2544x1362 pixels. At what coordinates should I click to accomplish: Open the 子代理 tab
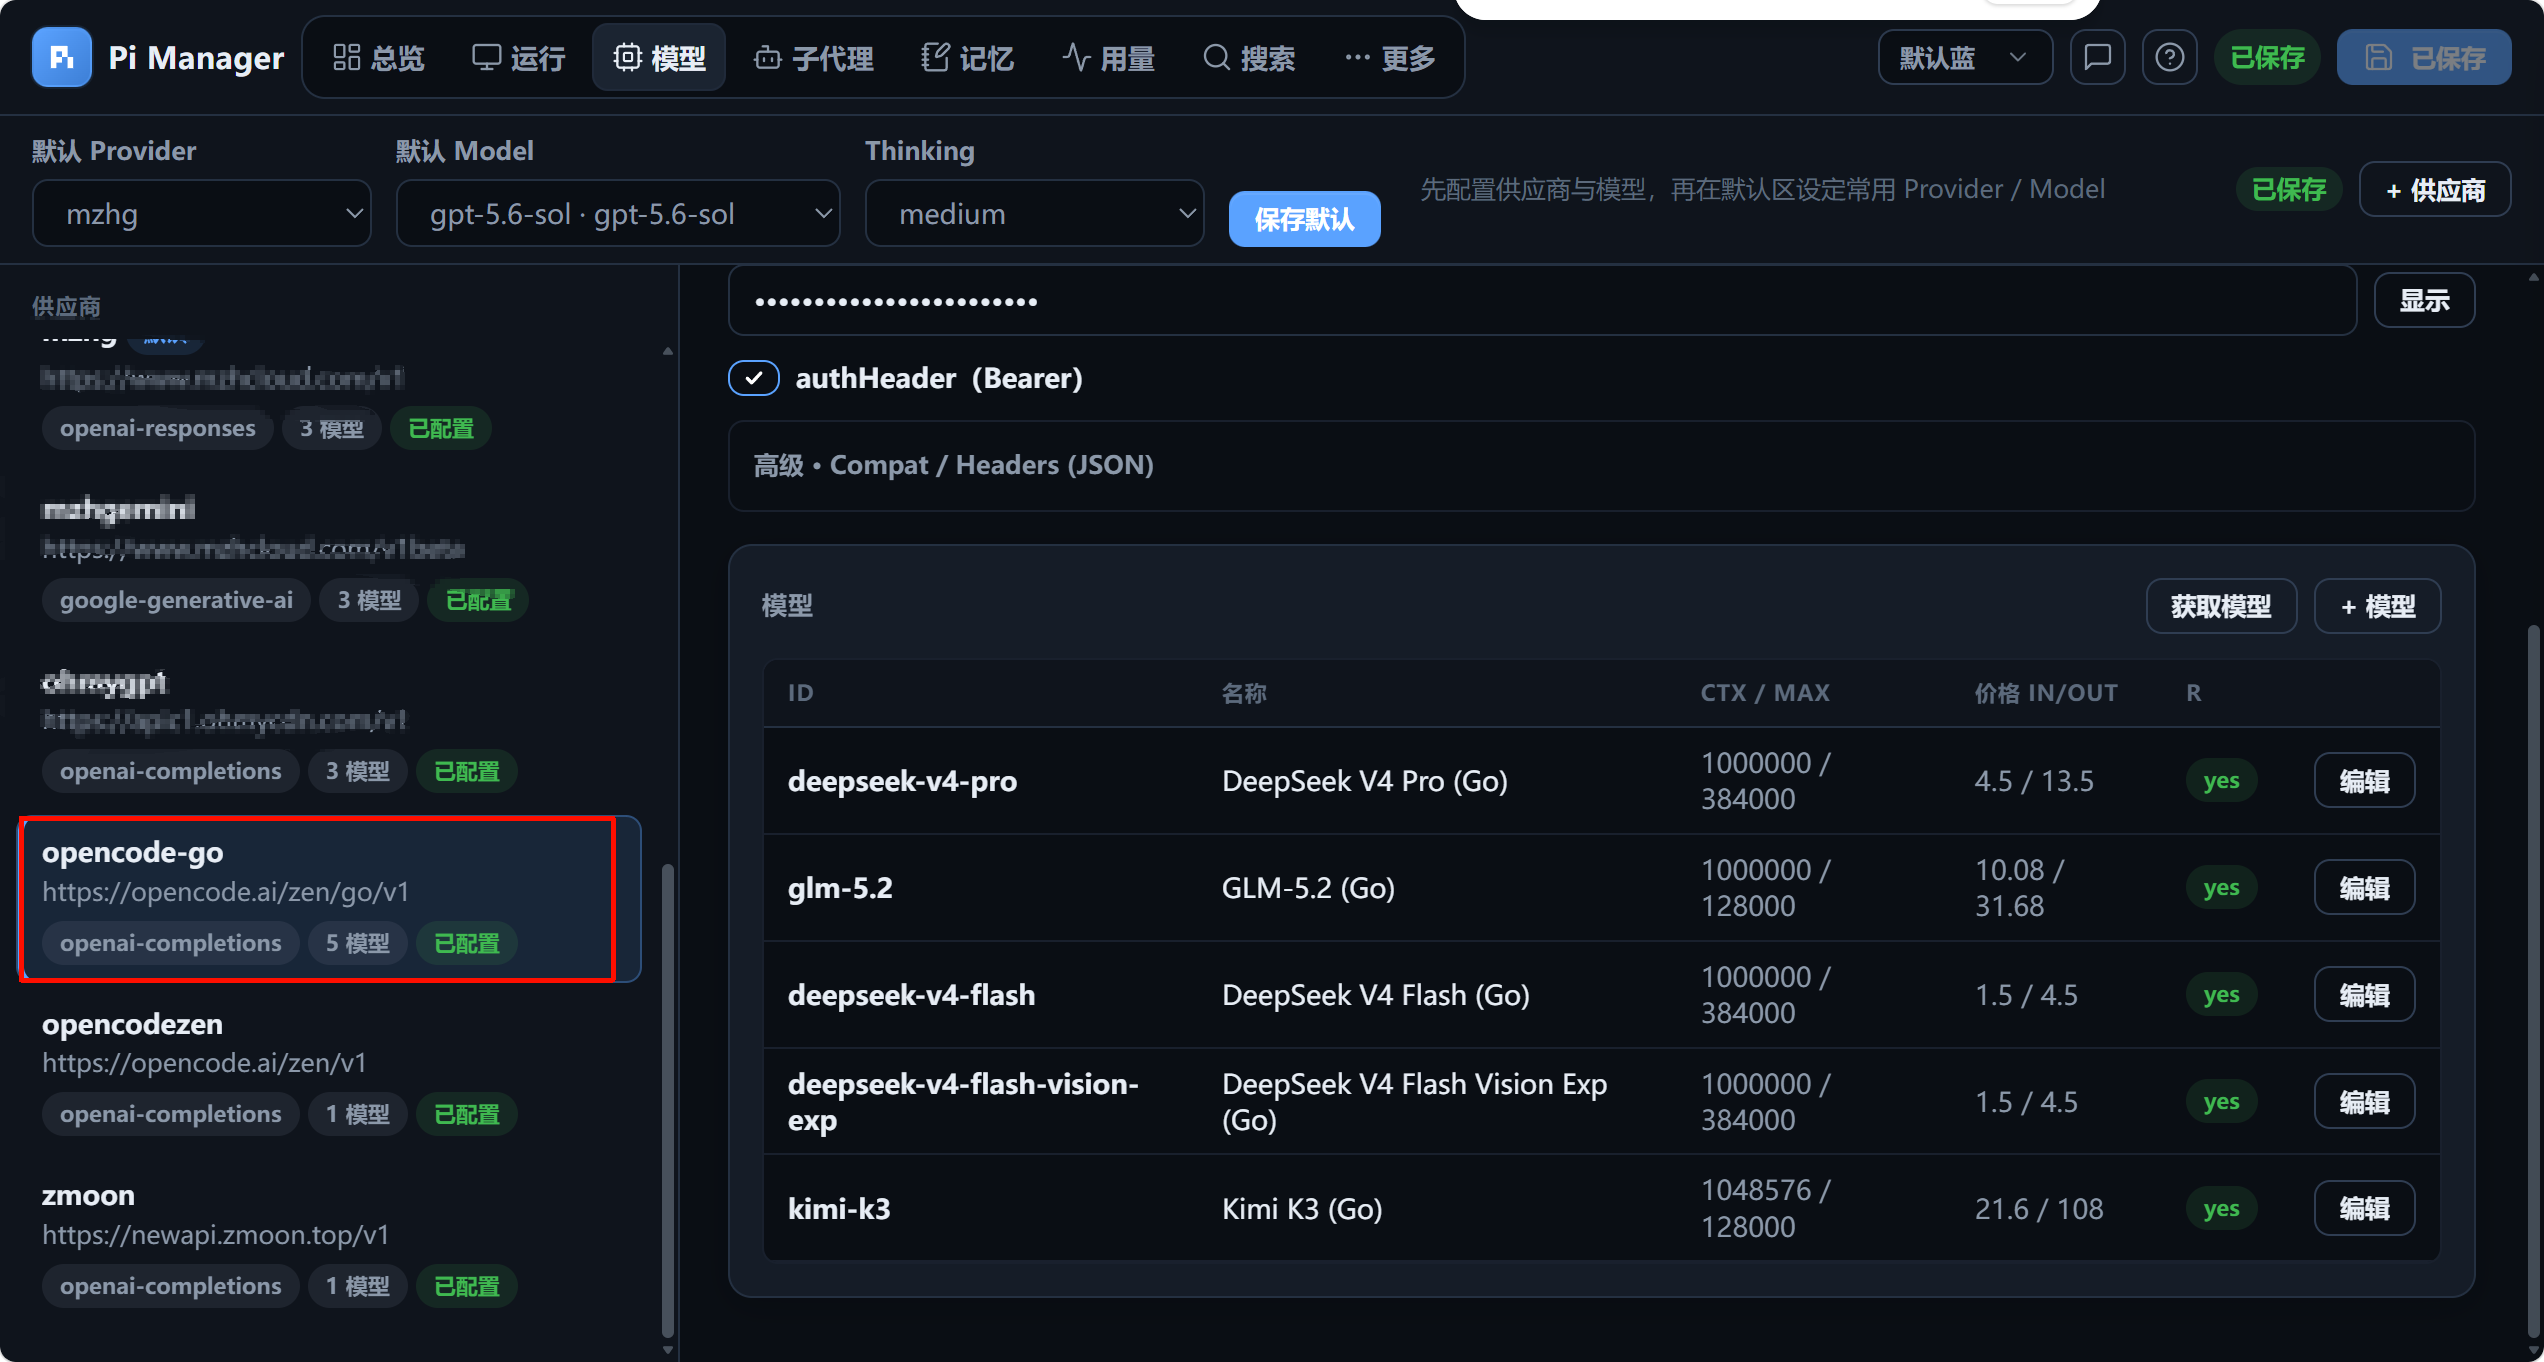pyautogui.click(x=814, y=58)
